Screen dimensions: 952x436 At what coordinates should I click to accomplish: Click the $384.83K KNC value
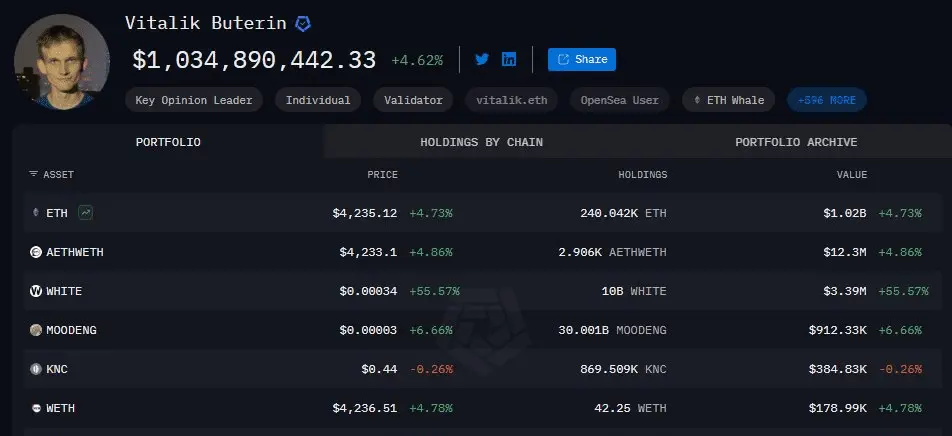click(838, 369)
